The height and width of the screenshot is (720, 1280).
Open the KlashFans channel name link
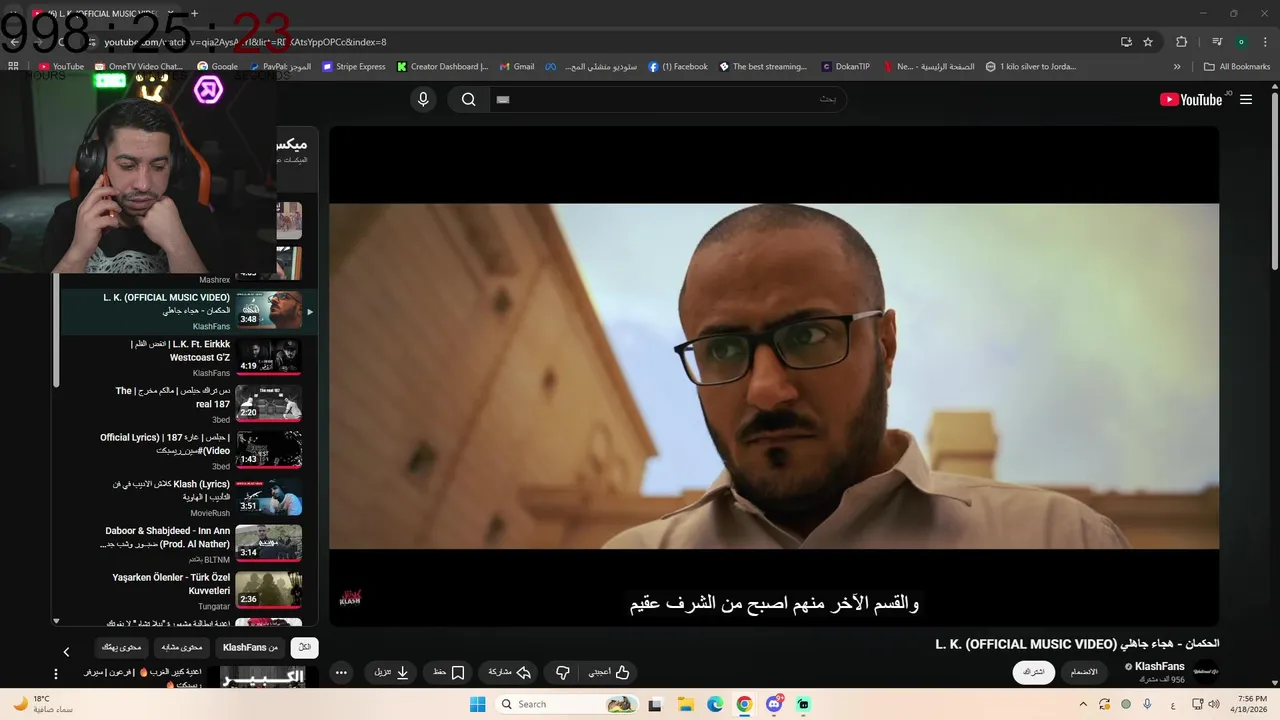[x=1159, y=666]
